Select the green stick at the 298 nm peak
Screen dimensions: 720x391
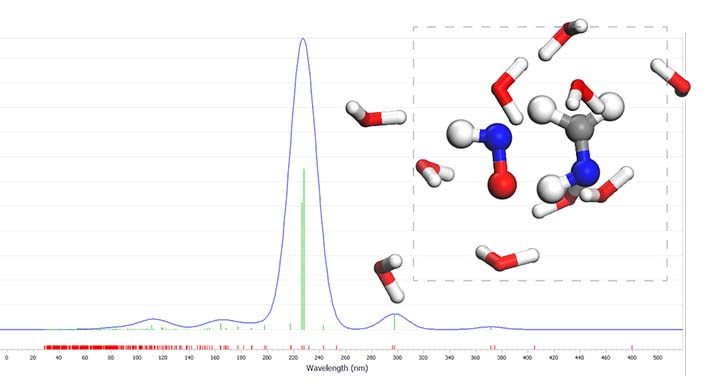pyautogui.click(x=394, y=322)
